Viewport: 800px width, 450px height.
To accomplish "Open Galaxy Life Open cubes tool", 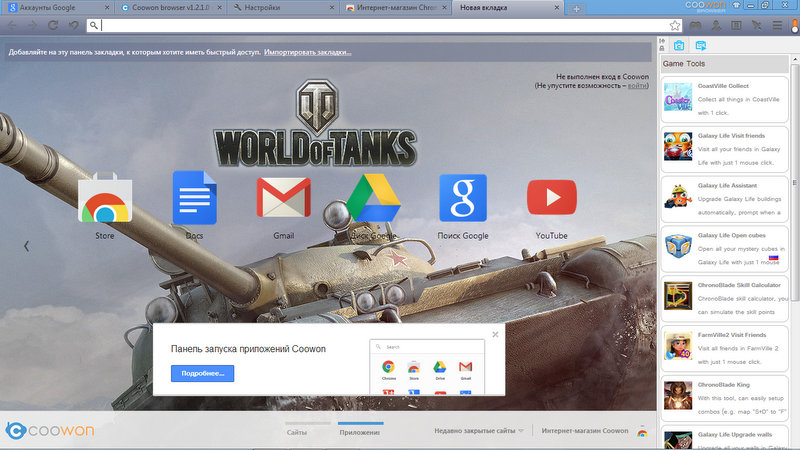I will (x=724, y=249).
